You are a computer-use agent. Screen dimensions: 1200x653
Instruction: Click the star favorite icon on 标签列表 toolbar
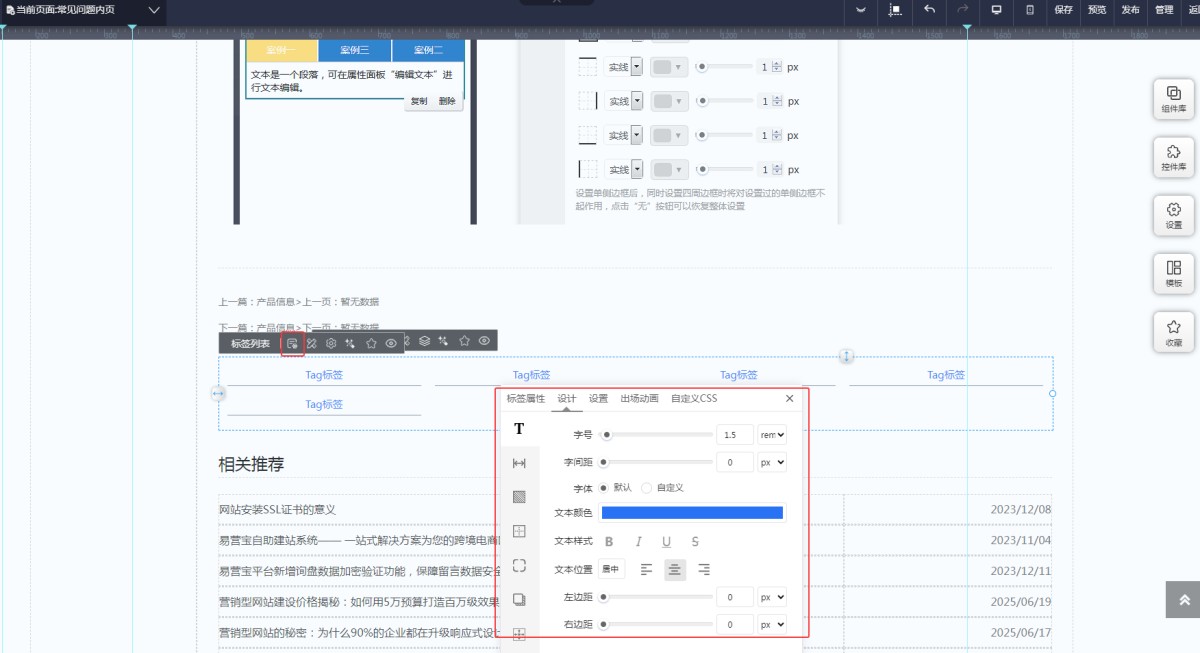(371, 343)
